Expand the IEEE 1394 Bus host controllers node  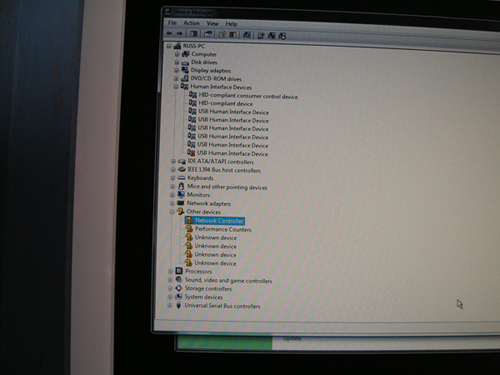pos(173,170)
